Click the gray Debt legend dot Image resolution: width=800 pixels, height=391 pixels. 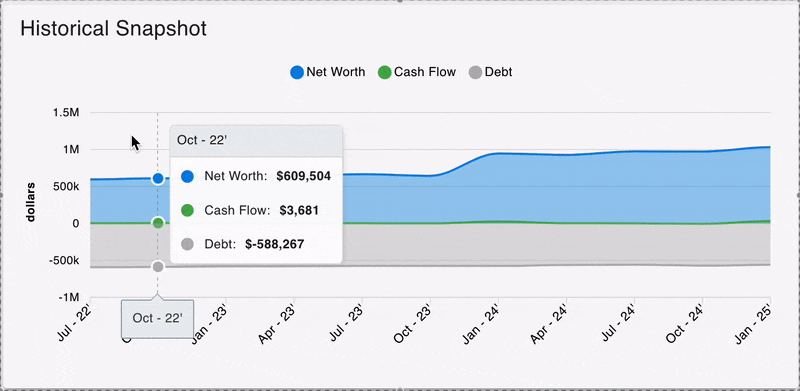pyautogui.click(x=475, y=72)
